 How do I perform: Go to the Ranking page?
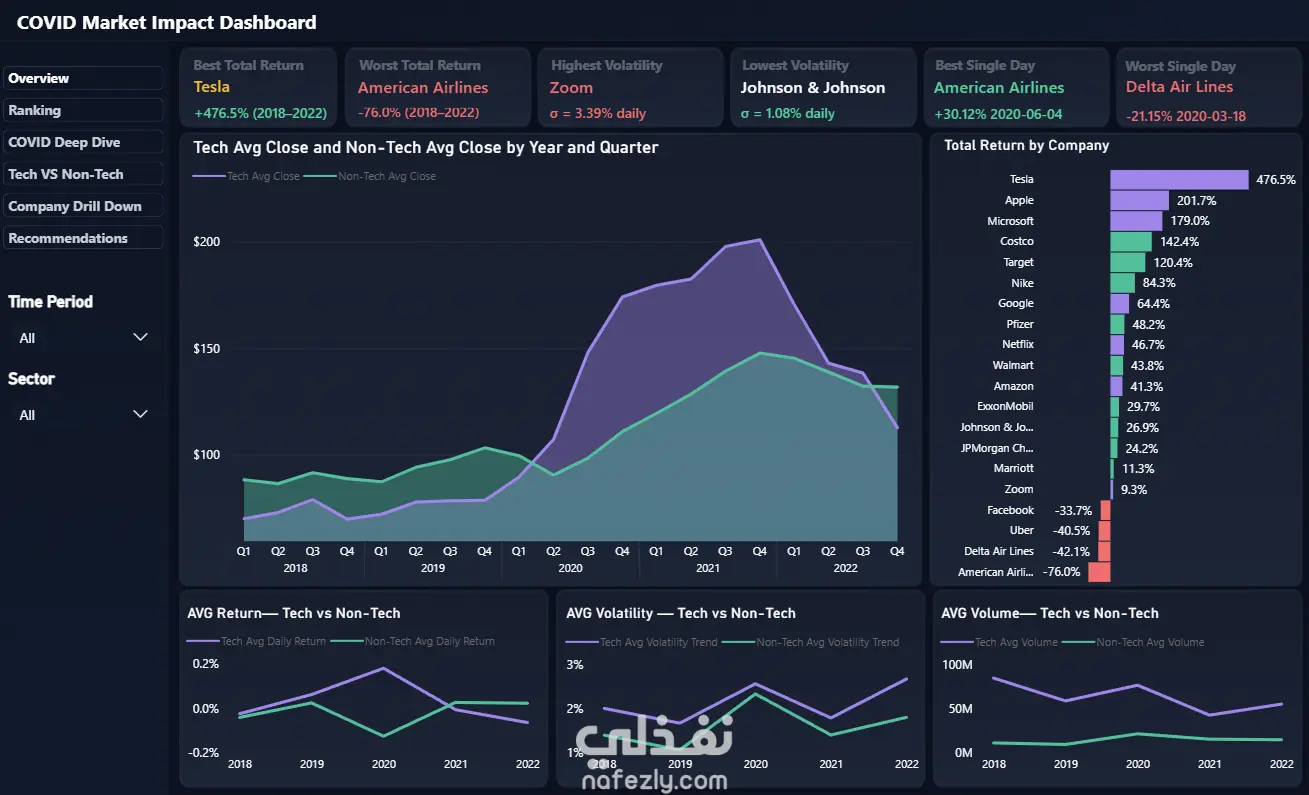(x=83, y=110)
